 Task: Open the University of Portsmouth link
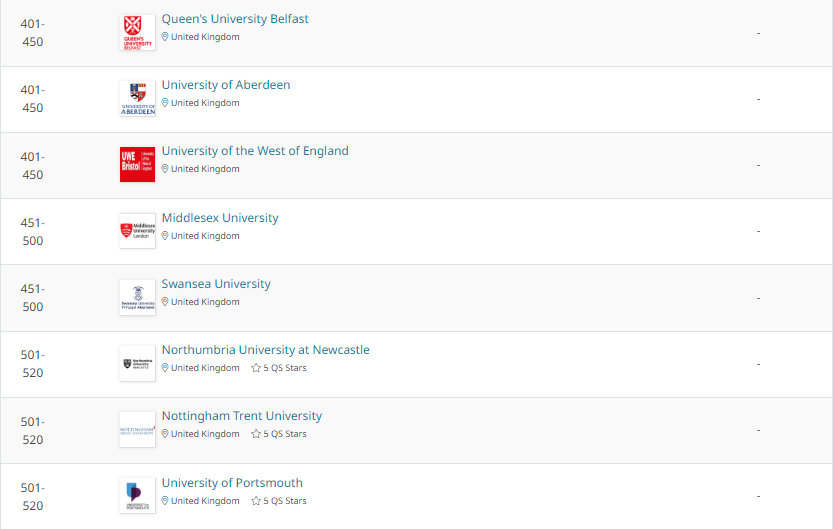tap(232, 483)
